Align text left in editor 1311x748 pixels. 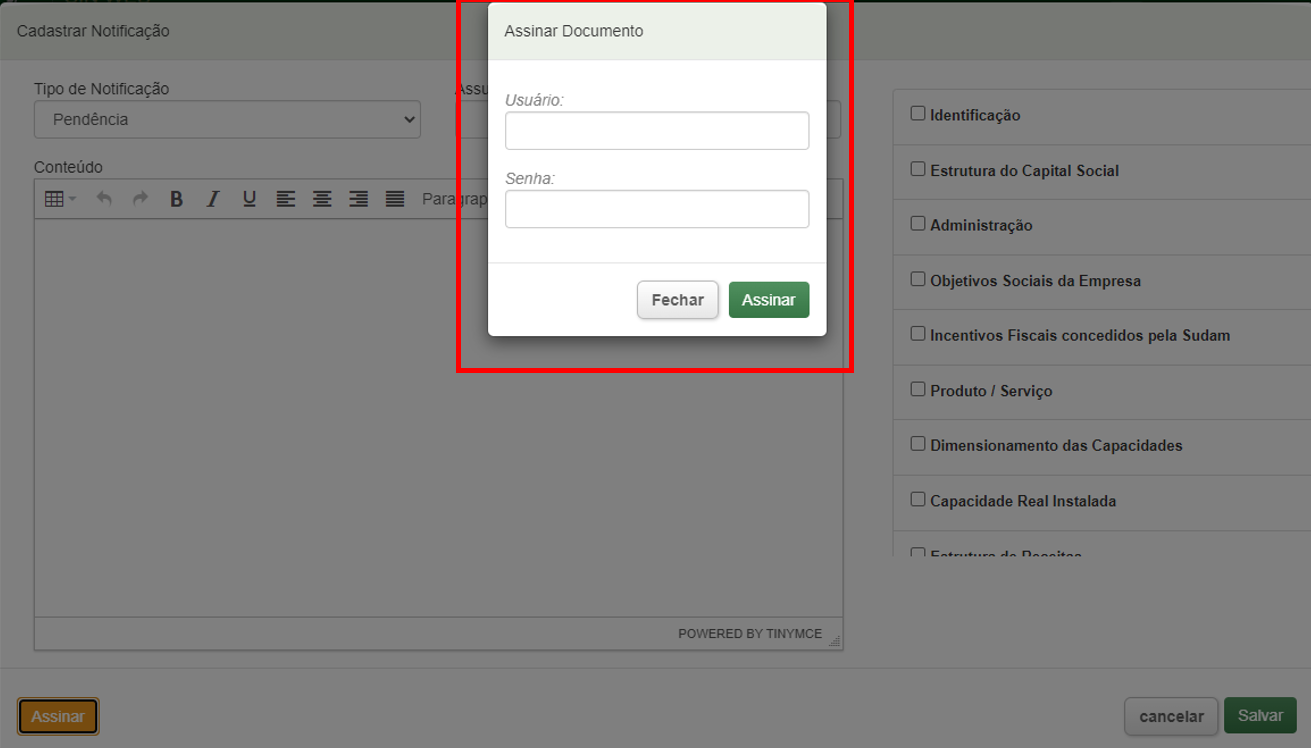pos(286,199)
